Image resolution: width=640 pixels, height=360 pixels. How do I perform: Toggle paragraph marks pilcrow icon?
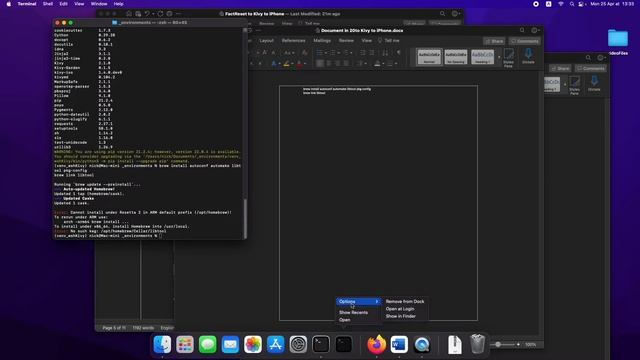click(x=398, y=53)
